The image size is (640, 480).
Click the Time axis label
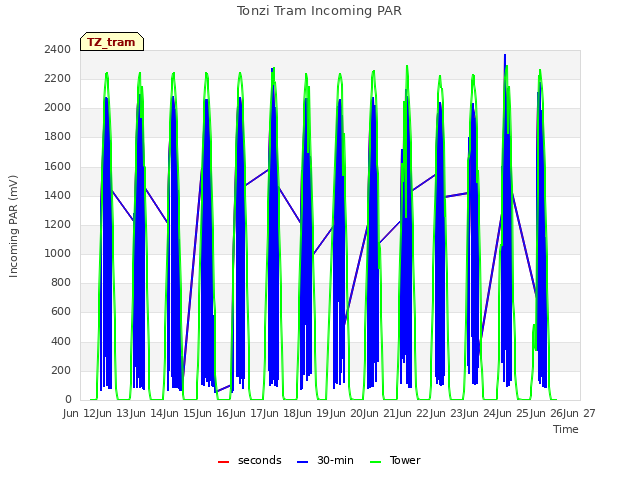coord(566,429)
